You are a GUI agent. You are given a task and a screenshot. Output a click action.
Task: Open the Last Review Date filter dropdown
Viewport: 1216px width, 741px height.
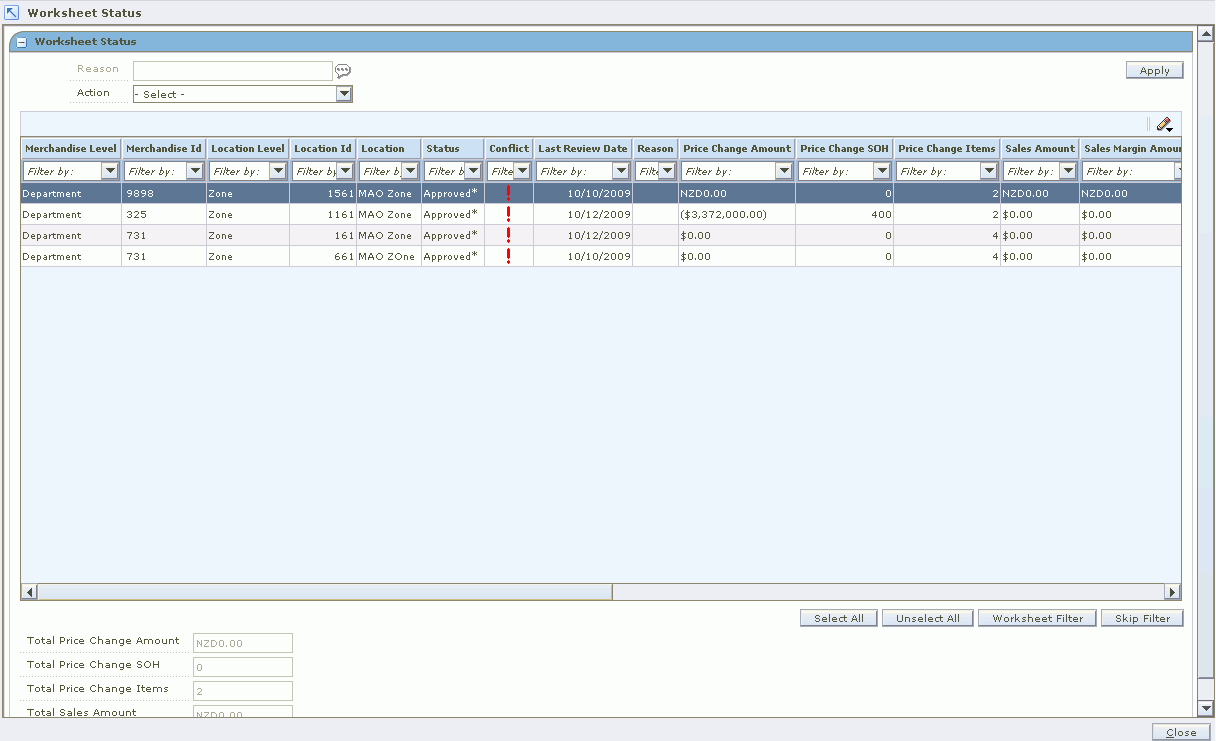621,171
